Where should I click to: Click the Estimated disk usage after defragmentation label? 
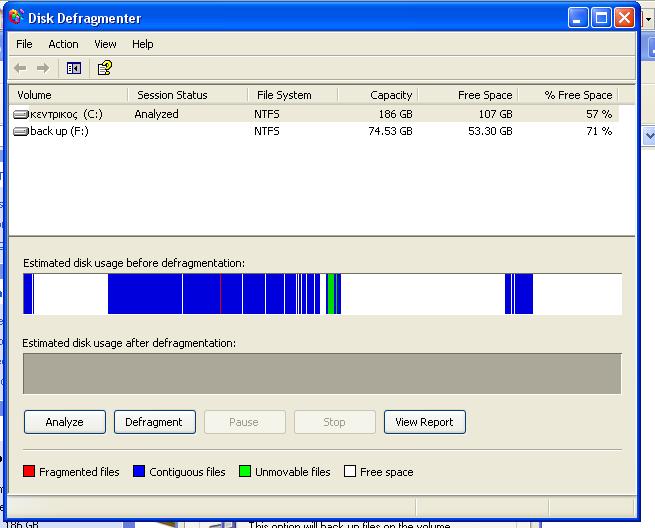[129, 343]
